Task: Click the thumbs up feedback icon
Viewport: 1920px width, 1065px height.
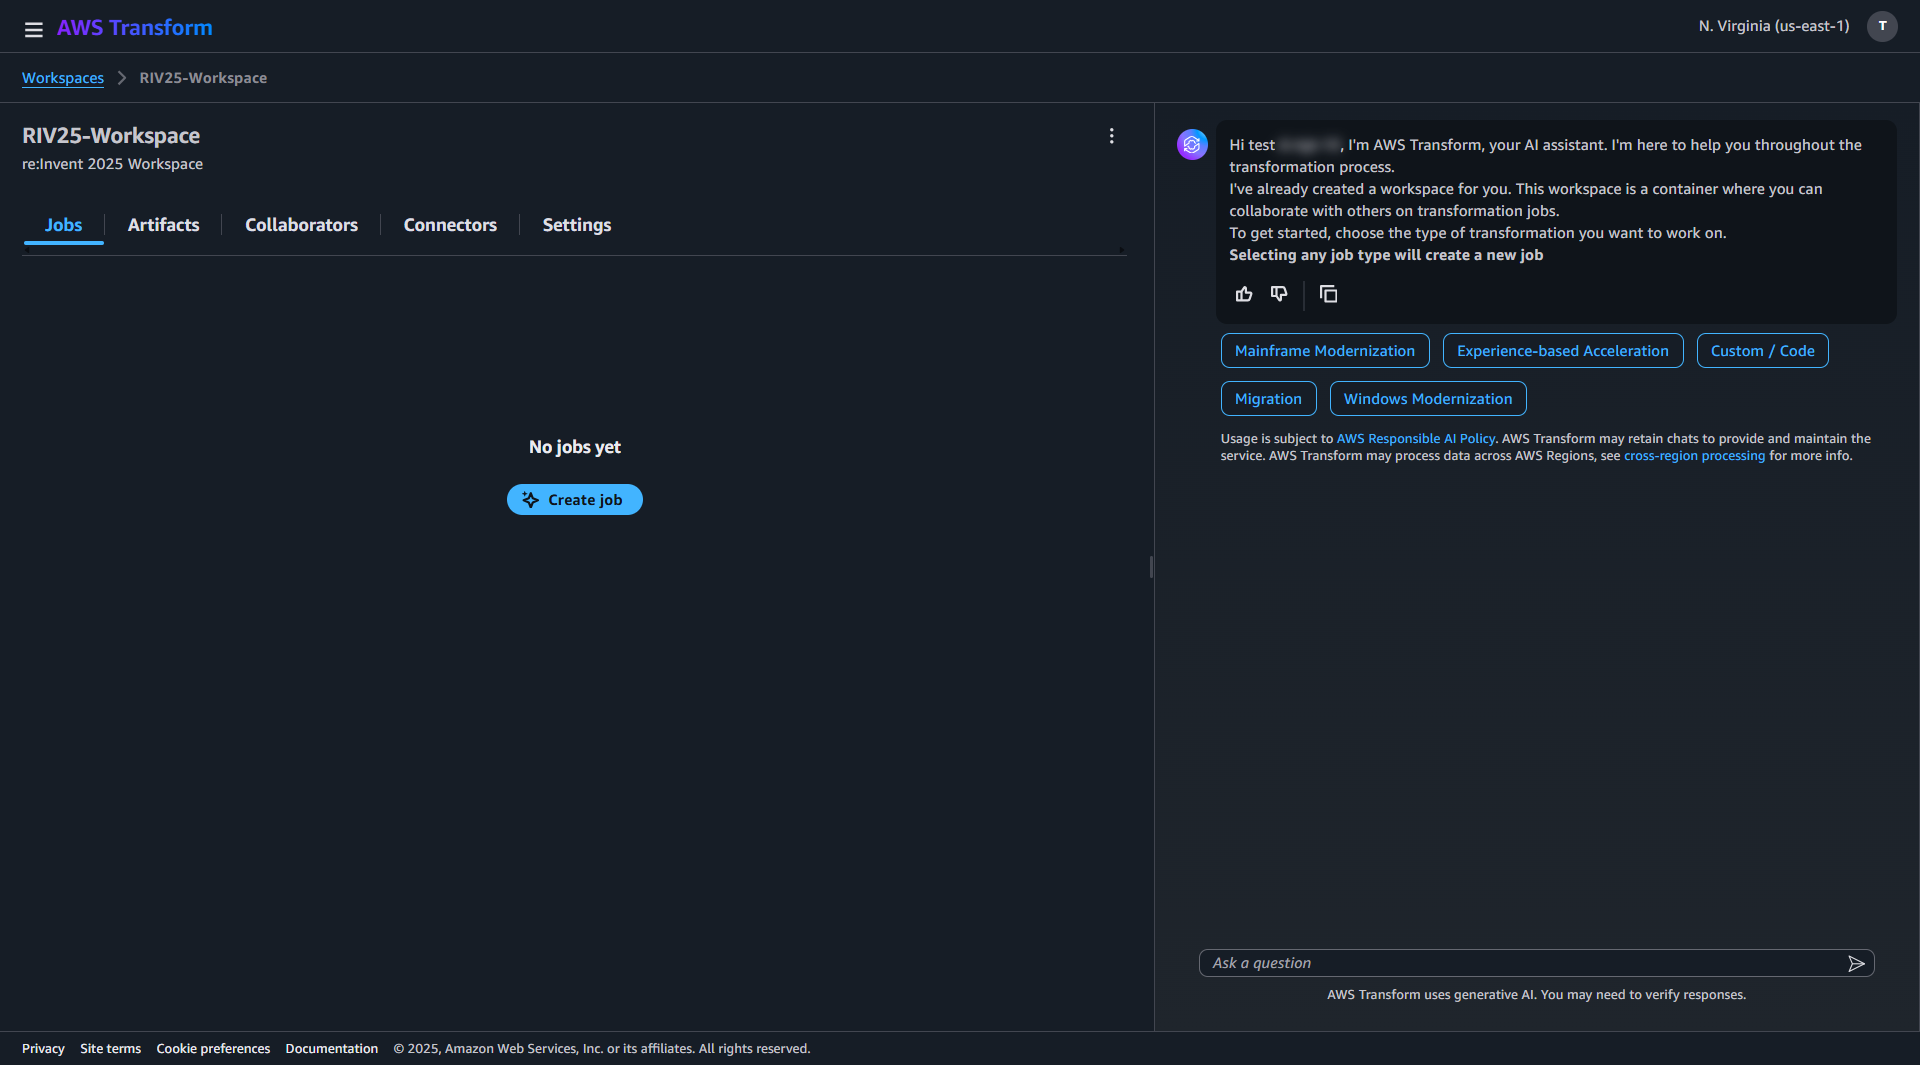Action: coord(1244,294)
